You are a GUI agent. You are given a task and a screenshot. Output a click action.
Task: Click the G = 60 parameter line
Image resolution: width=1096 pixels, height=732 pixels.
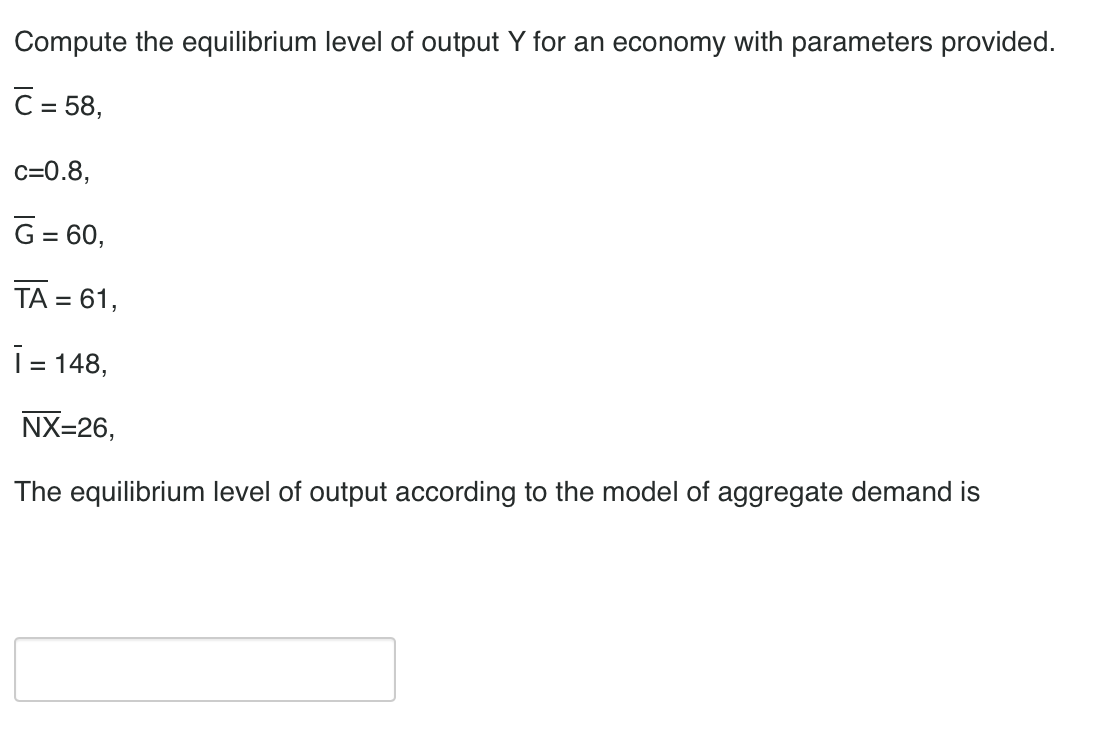58,236
